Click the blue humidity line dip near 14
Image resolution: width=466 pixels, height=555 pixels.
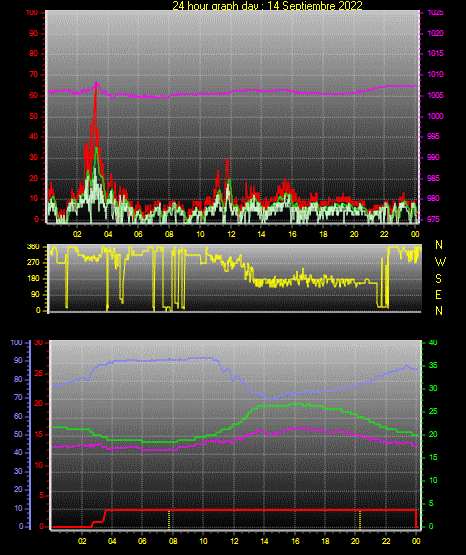tap(272, 399)
